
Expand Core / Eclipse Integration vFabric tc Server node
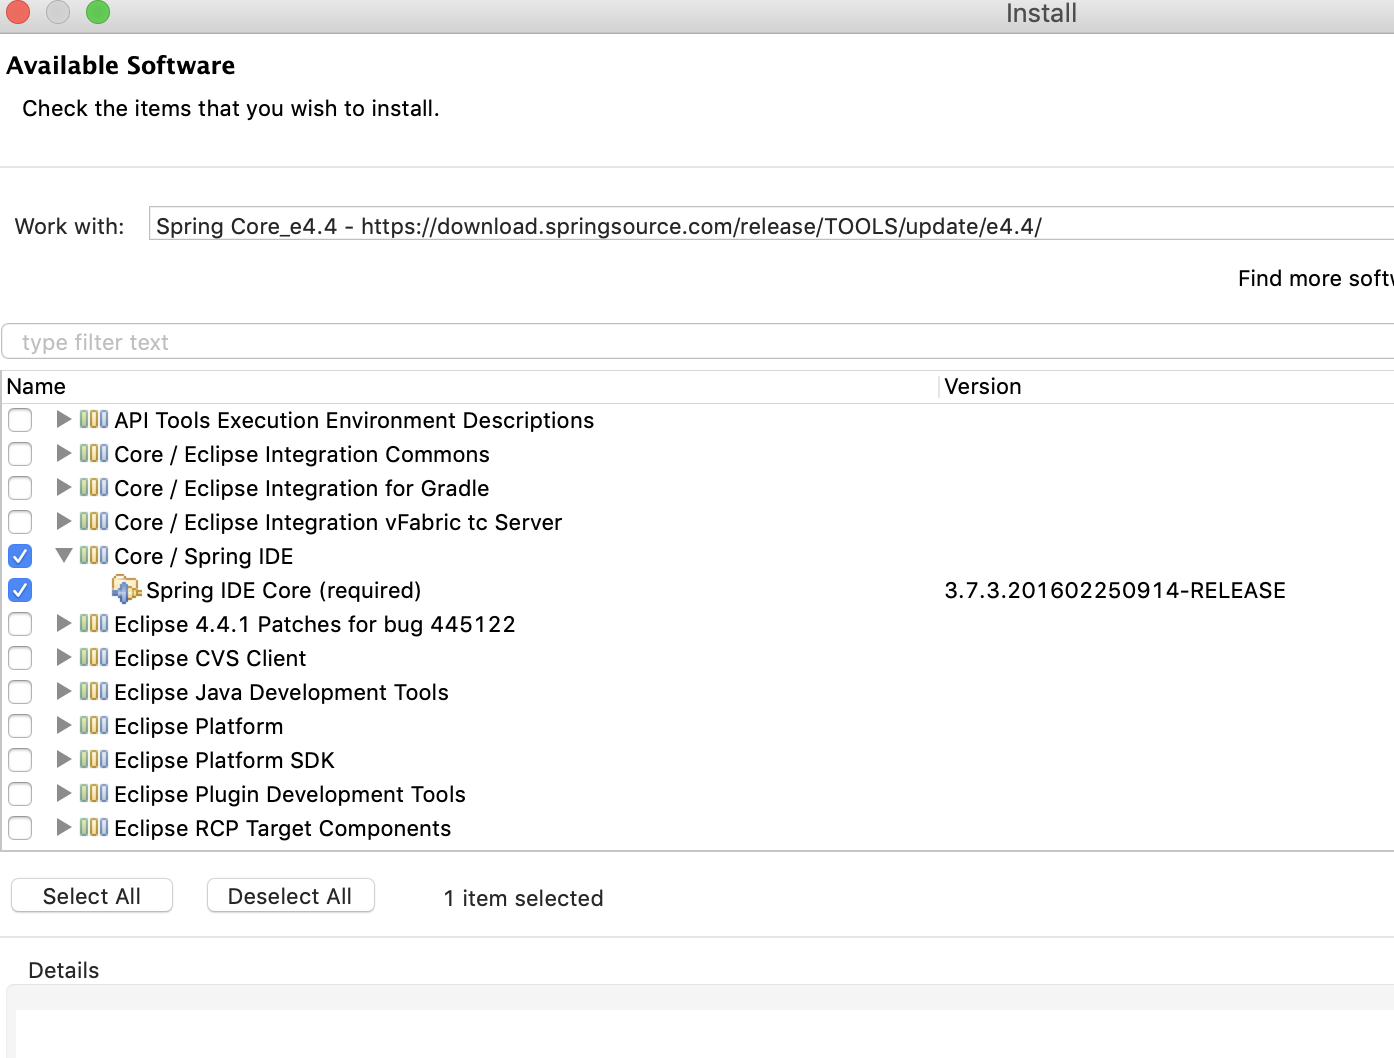(63, 521)
